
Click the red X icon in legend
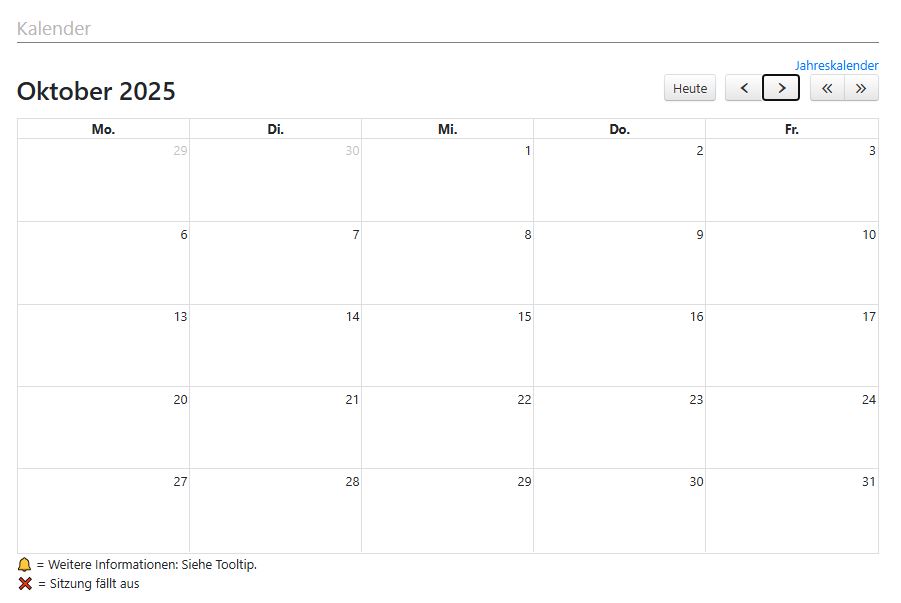tap(25, 584)
